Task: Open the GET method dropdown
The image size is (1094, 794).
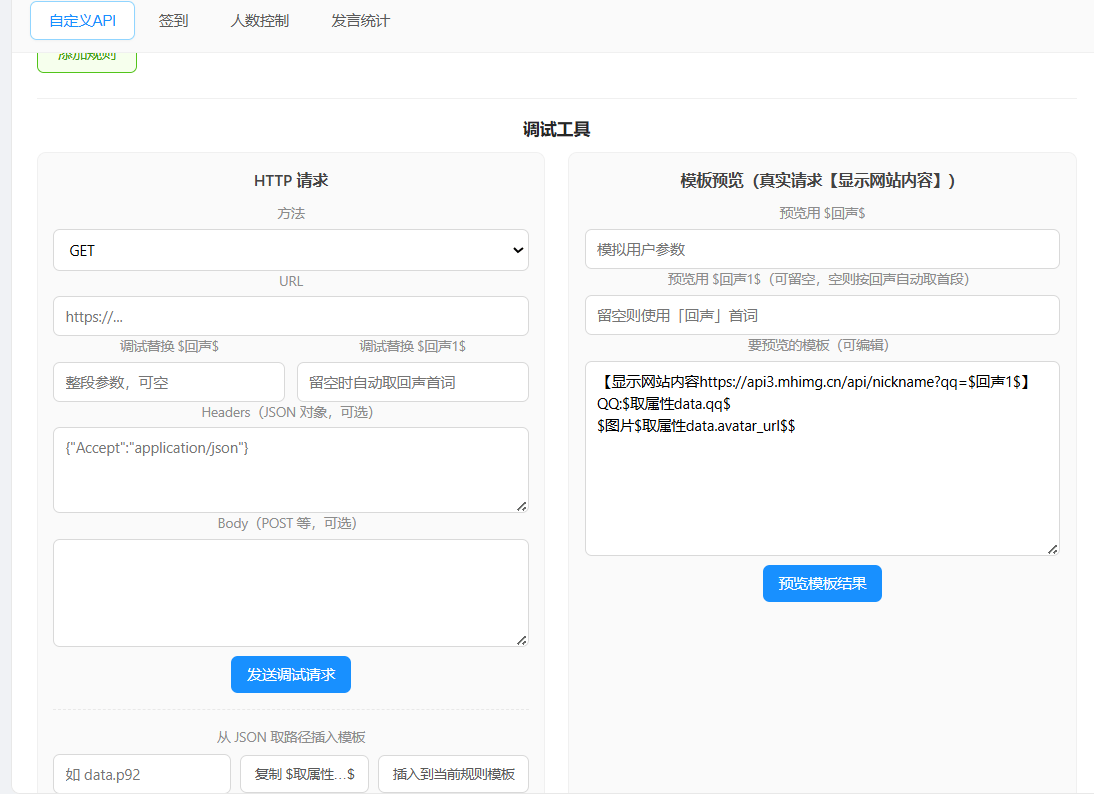Action: pos(291,250)
